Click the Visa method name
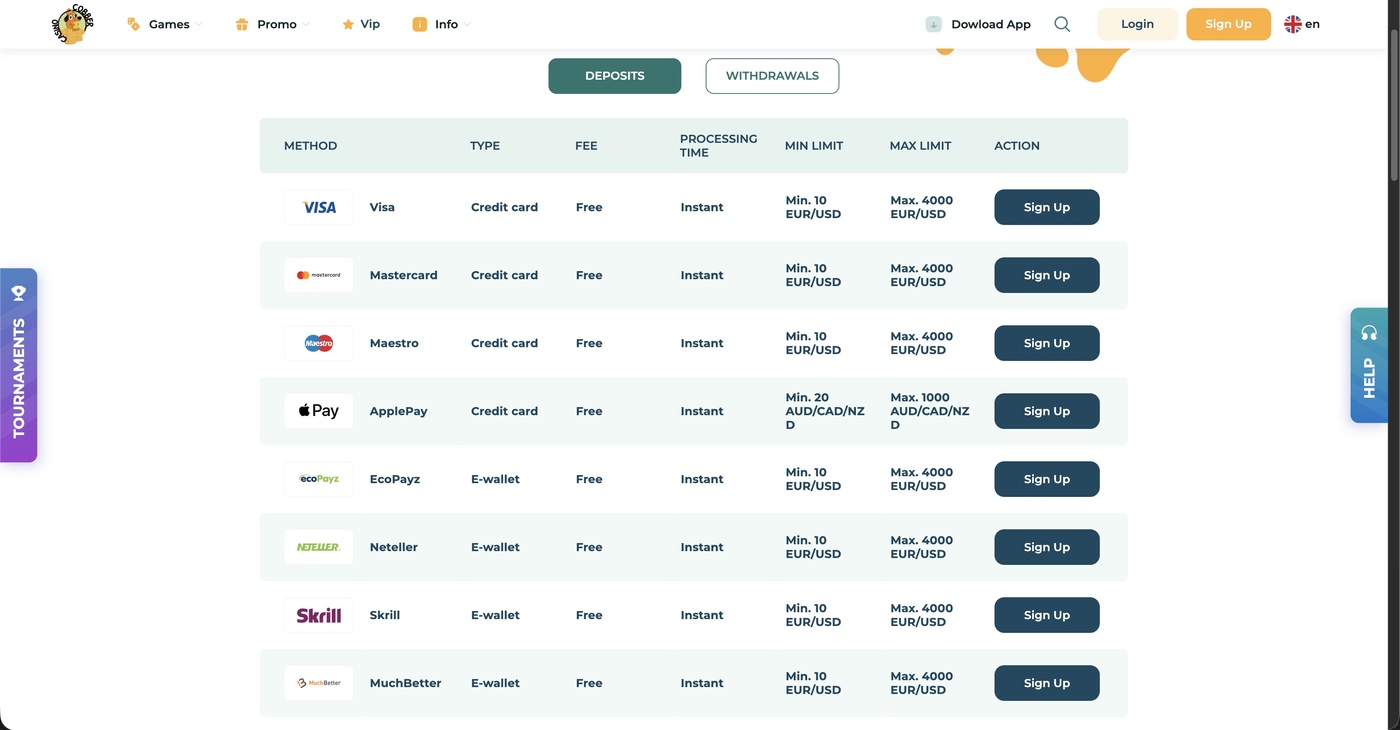Image resolution: width=1400 pixels, height=730 pixels. click(x=382, y=207)
